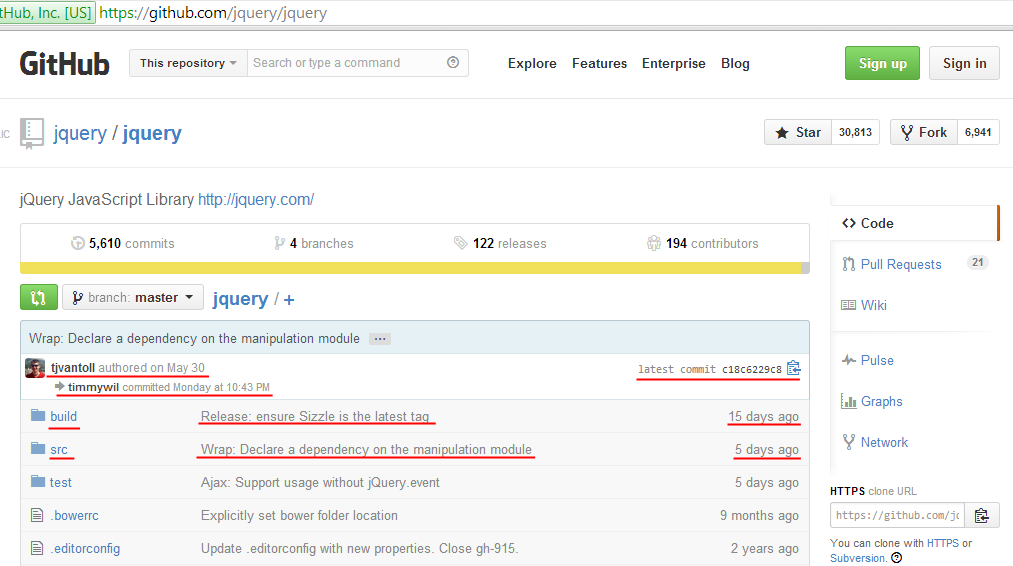
Task: Click the Network fork icon in sidebar
Action: tap(848, 442)
